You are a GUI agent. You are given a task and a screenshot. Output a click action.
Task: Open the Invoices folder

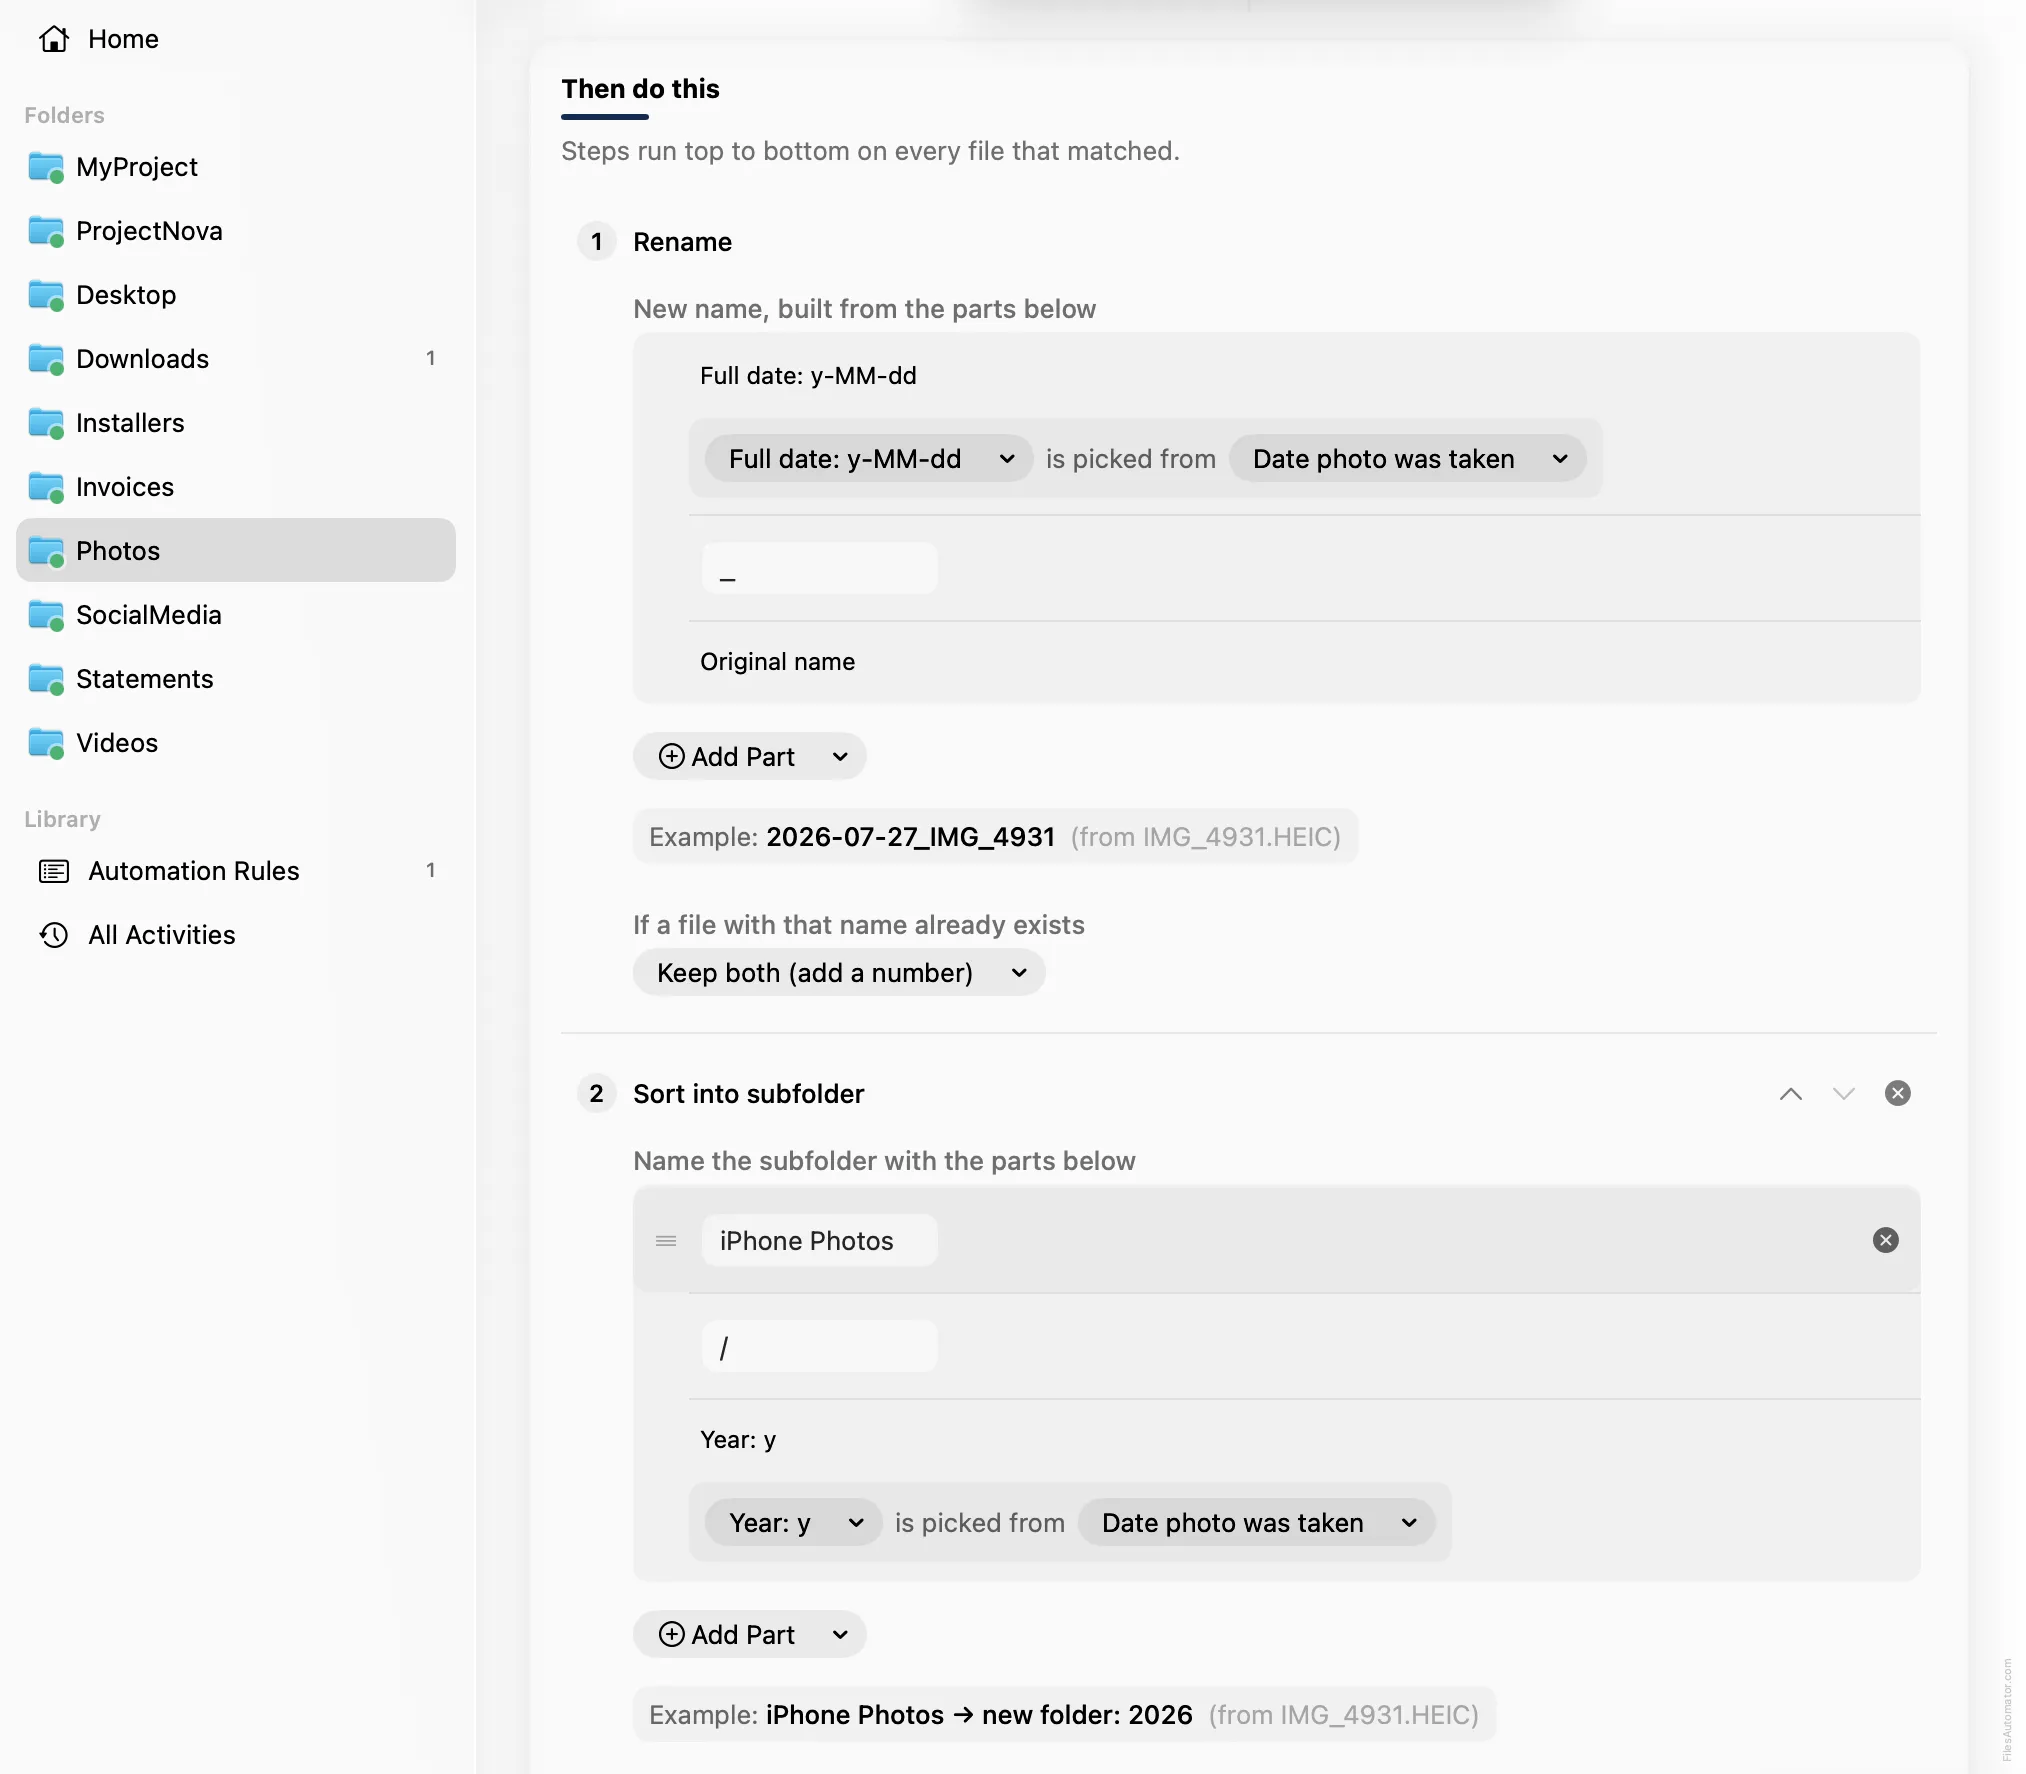236,487
